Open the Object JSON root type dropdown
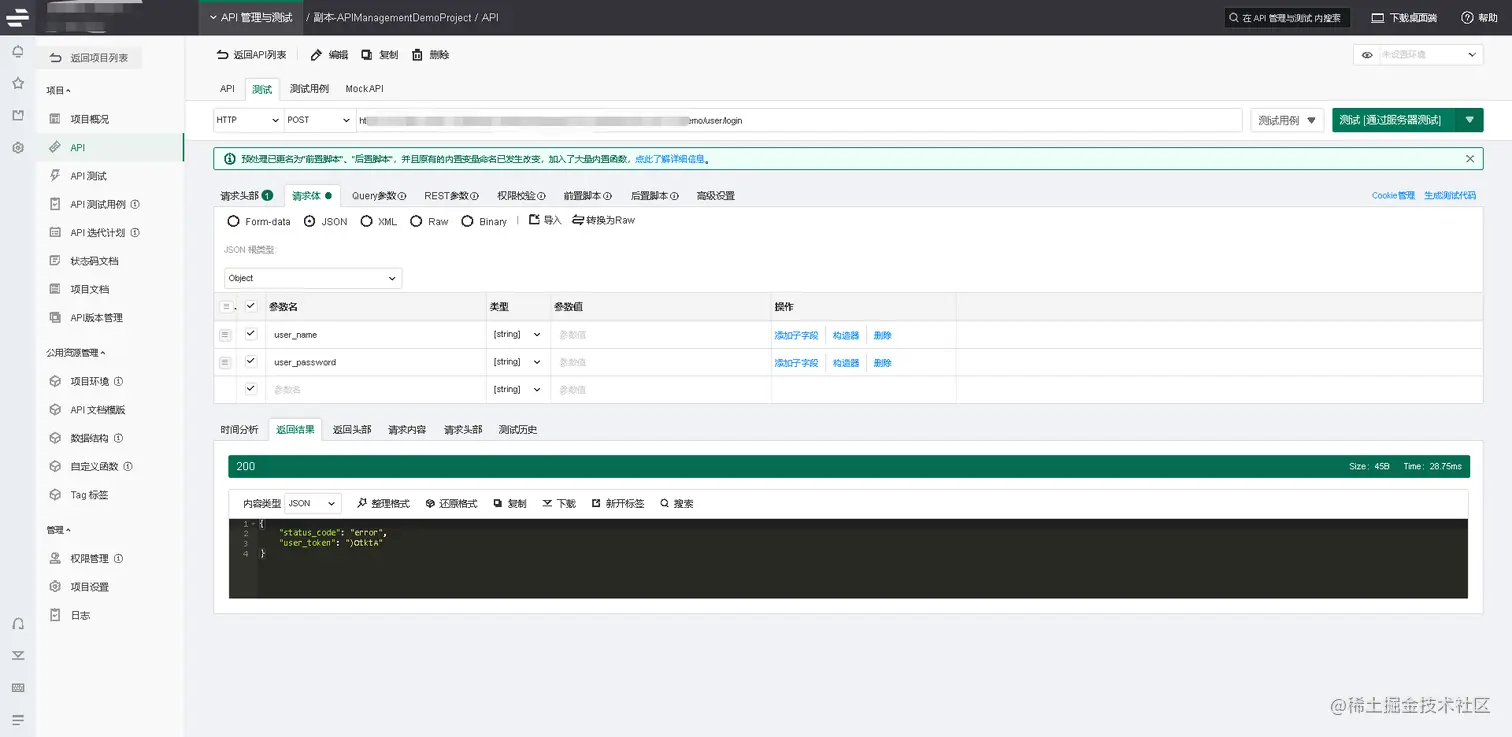Screen dimensions: 1512x737 point(313,278)
